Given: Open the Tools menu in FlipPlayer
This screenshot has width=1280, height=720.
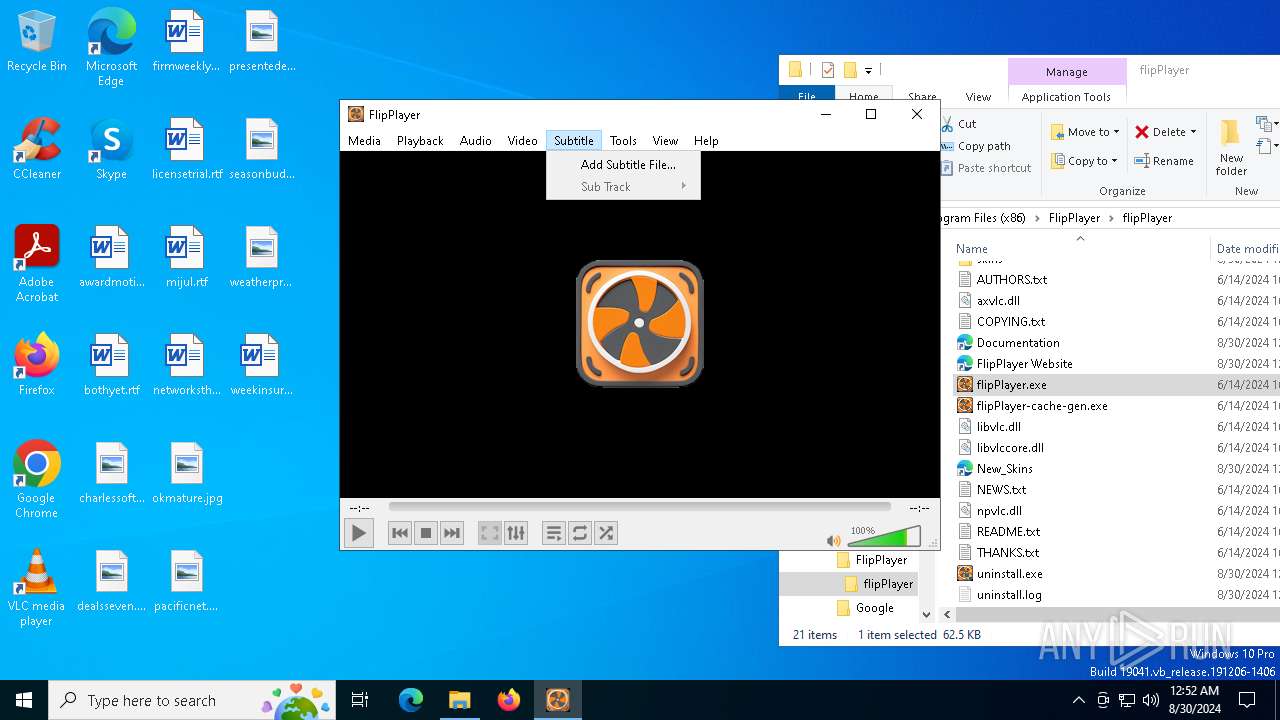Looking at the screenshot, I should pyautogui.click(x=623, y=141).
